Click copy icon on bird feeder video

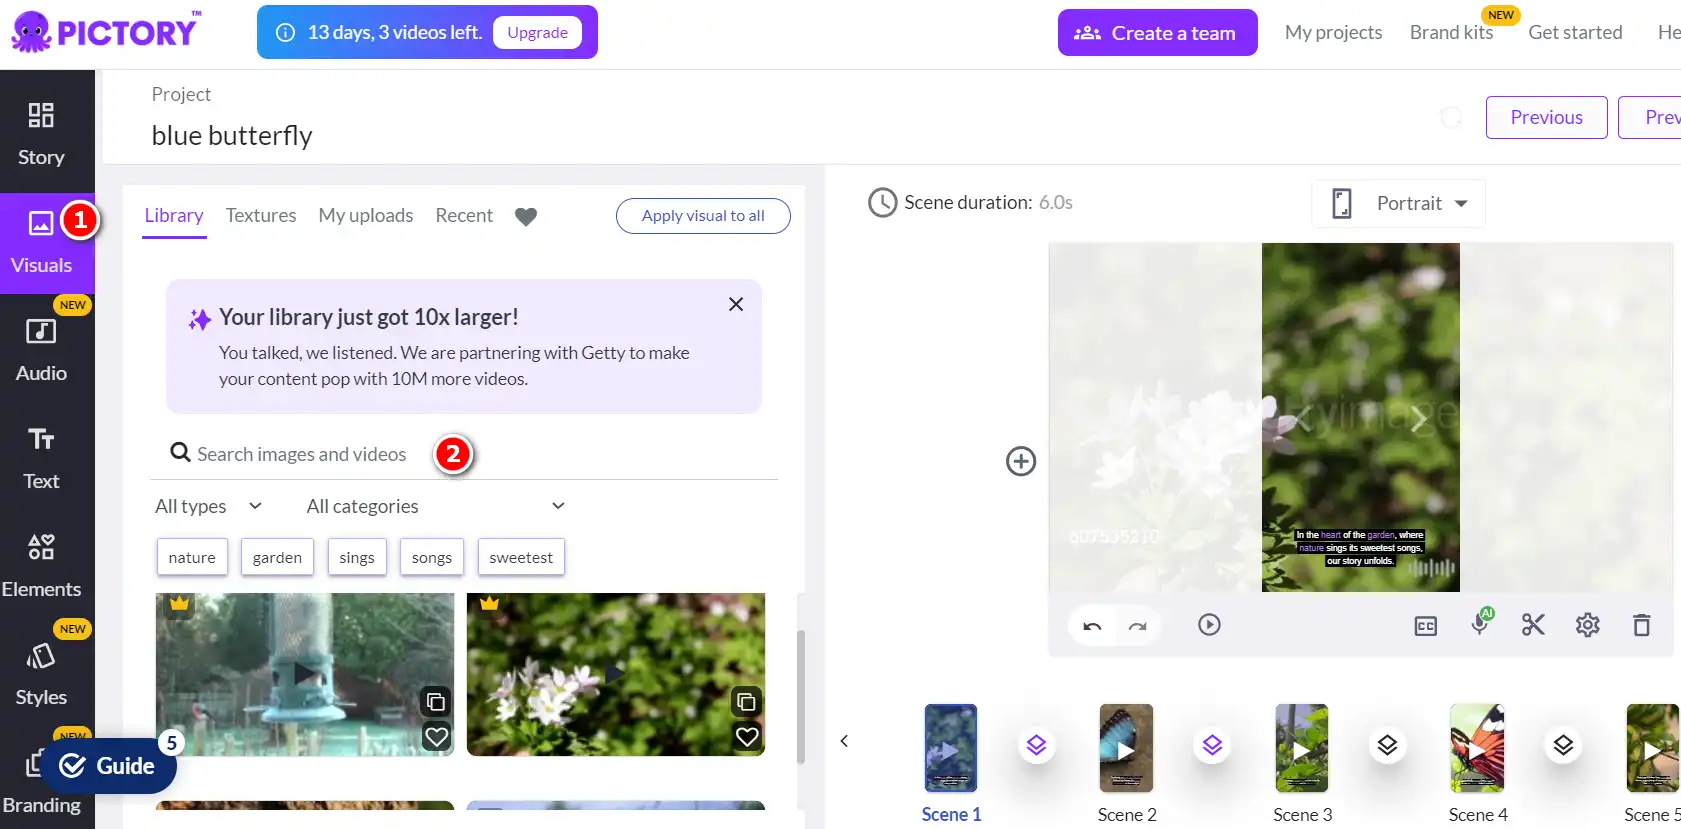pos(436,701)
